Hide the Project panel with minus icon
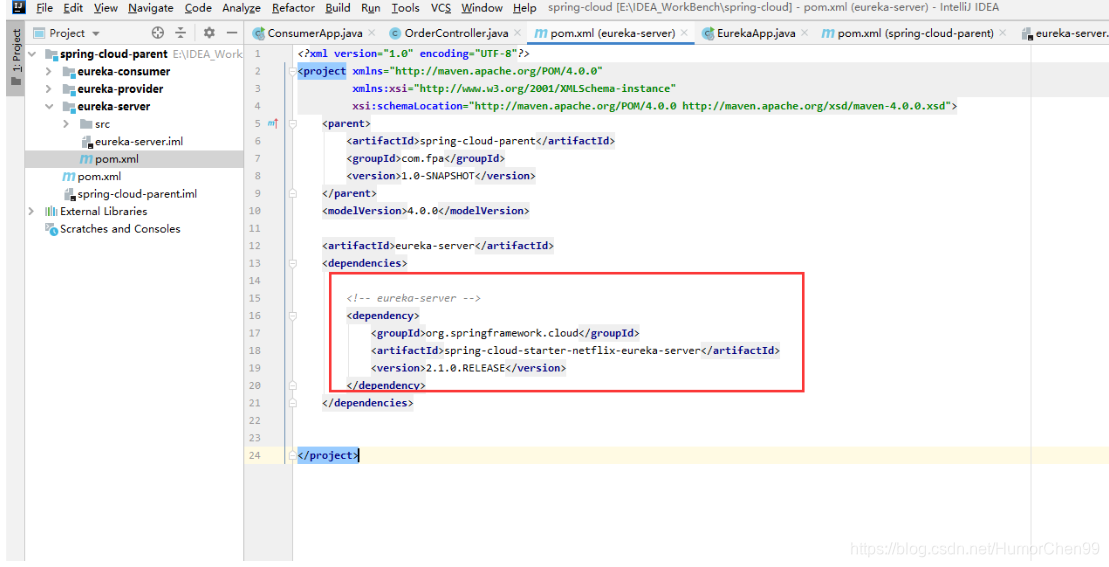This screenshot has width=1109, height=567. (x=232, y=33)
